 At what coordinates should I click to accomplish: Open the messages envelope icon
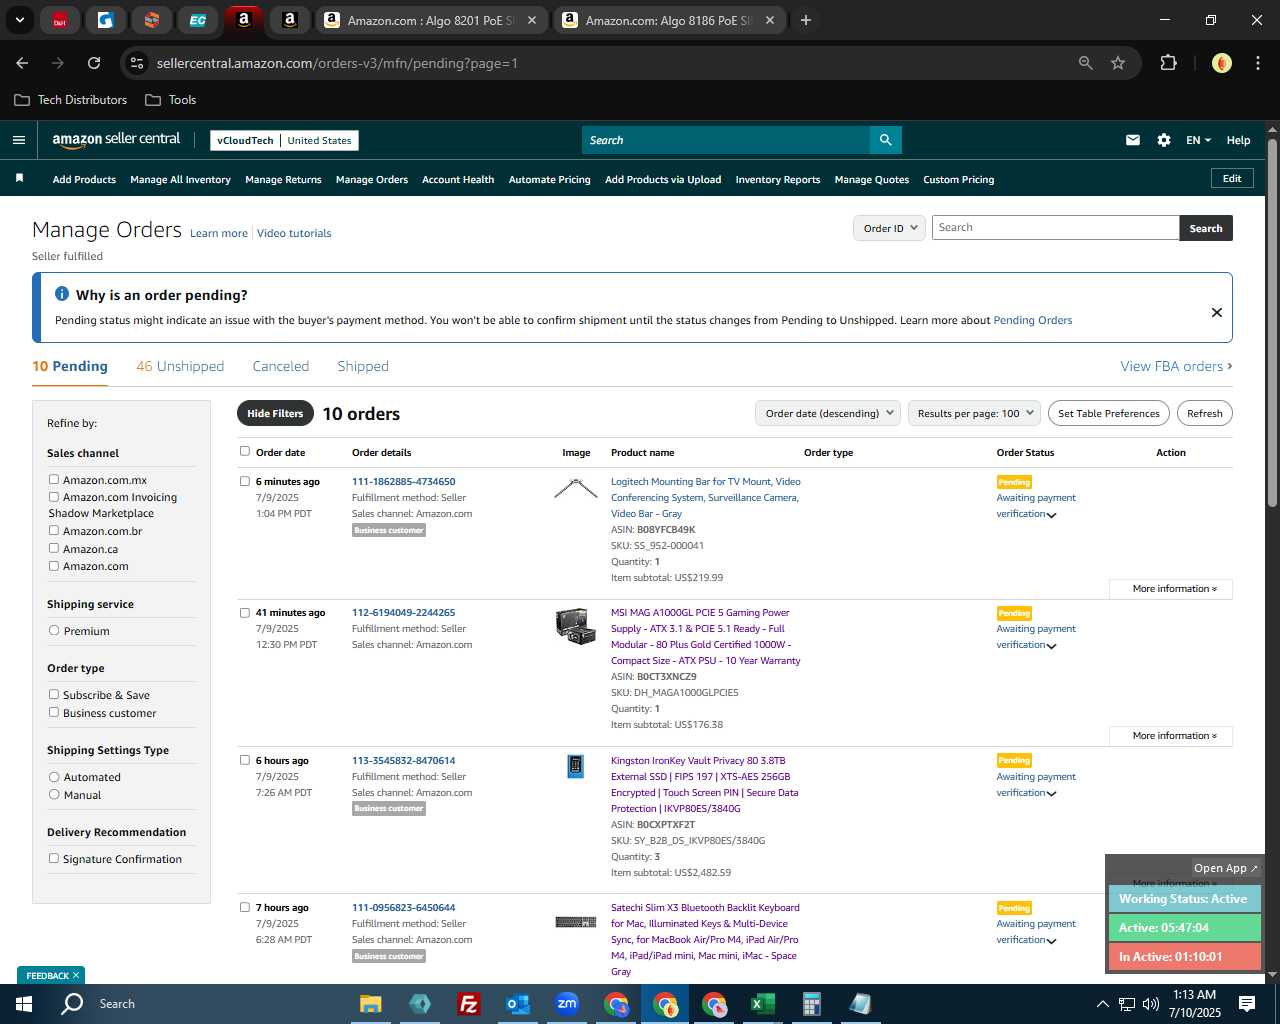(x=1133, y=140)
